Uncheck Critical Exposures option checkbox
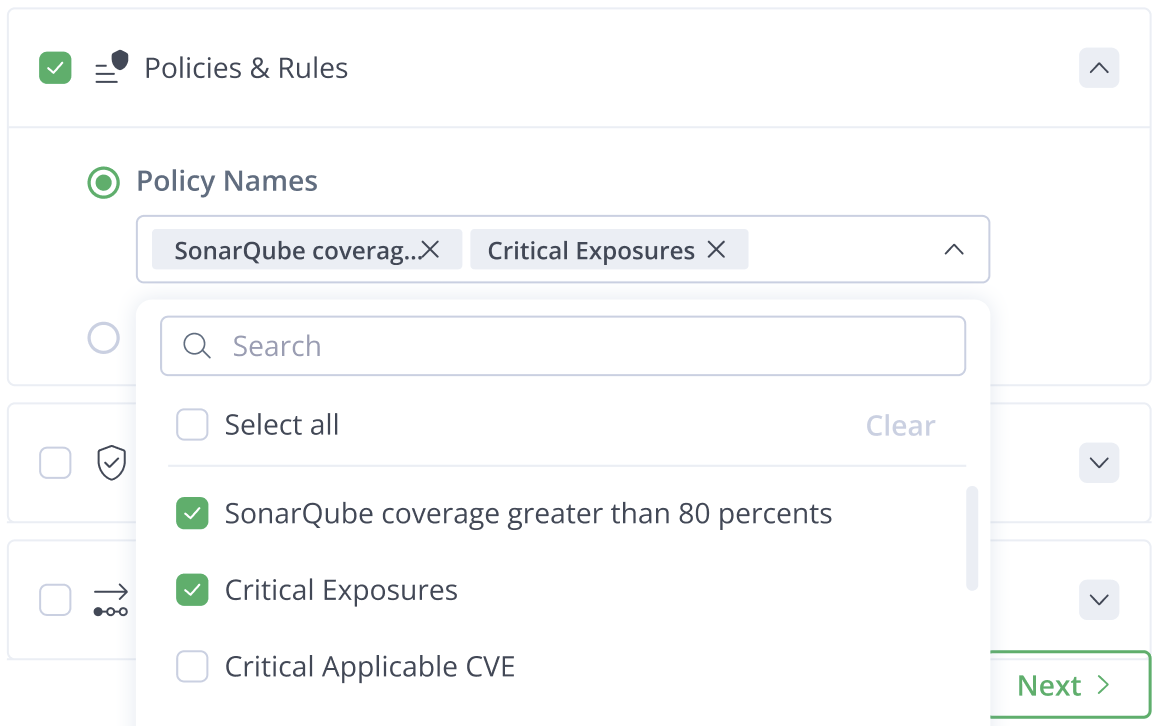Image resolution: width=1176 pixels, height=726 pixels. click(x=192, y=590)
